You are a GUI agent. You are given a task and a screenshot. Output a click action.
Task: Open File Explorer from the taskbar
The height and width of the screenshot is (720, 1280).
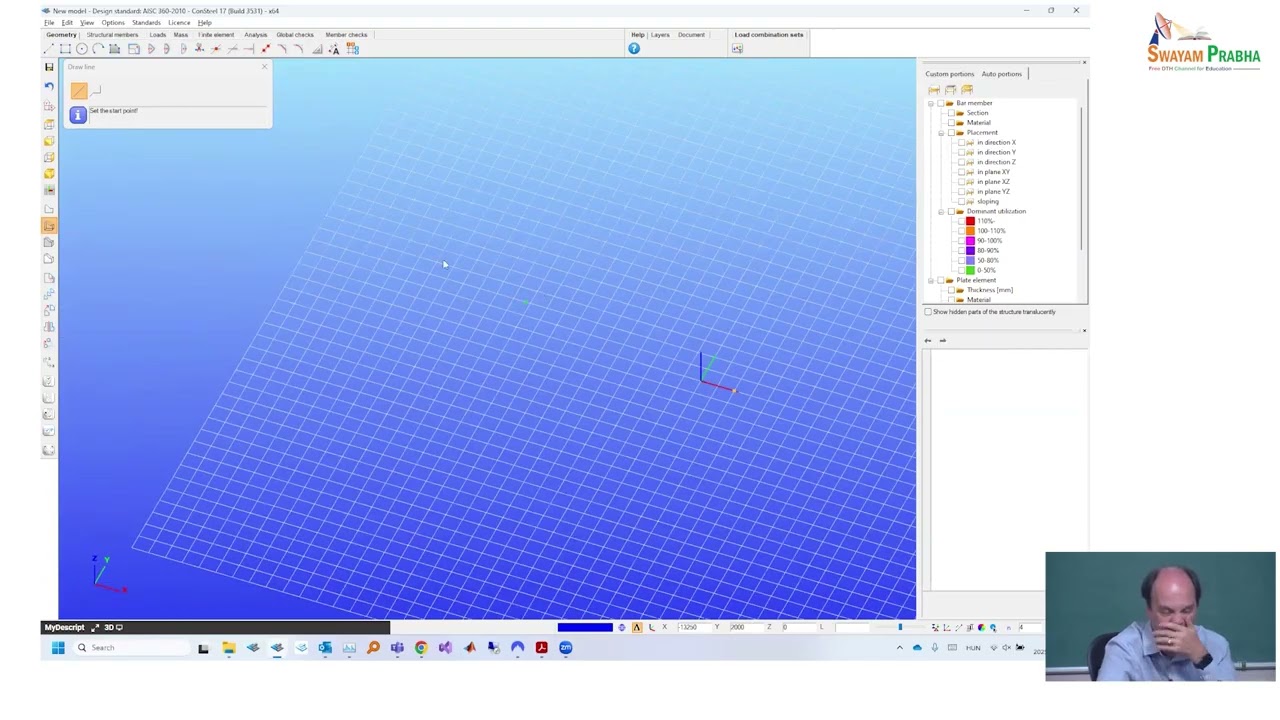[x=229, y=648]
